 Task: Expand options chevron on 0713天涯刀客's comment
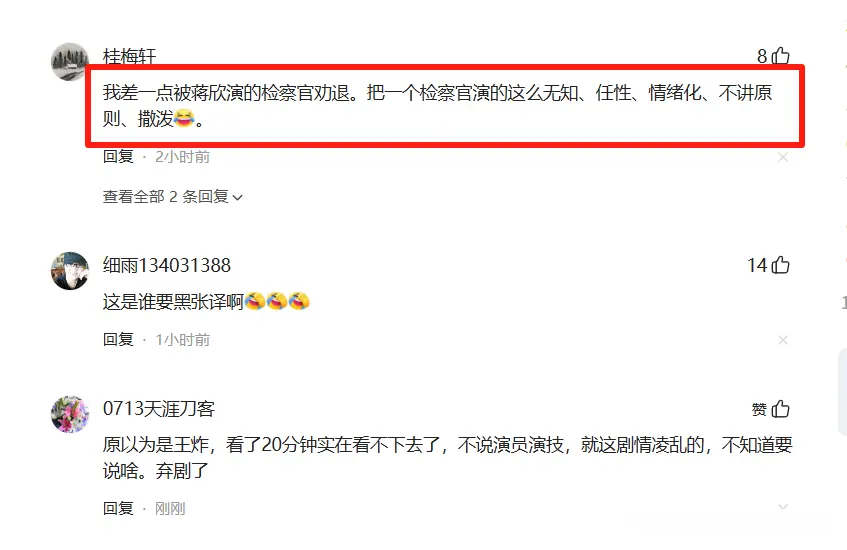coord(783,507)
